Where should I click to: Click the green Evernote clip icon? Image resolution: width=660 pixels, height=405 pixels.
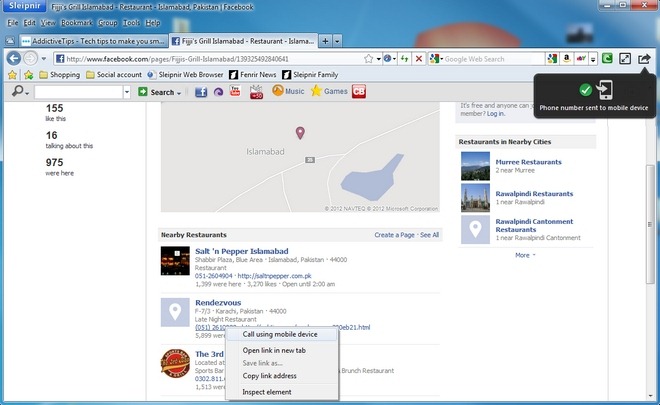pyautogui.click(x=607, y=59)
